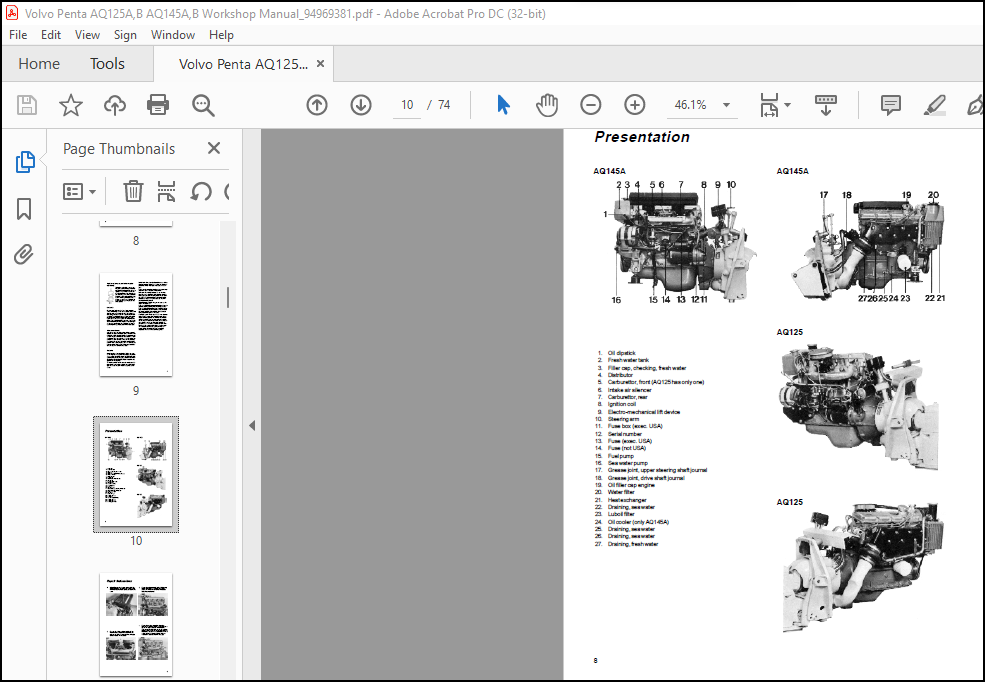Activate the Selection arrow tool
The width and height of the screenshot is (985, 682).
coord(503,105)
